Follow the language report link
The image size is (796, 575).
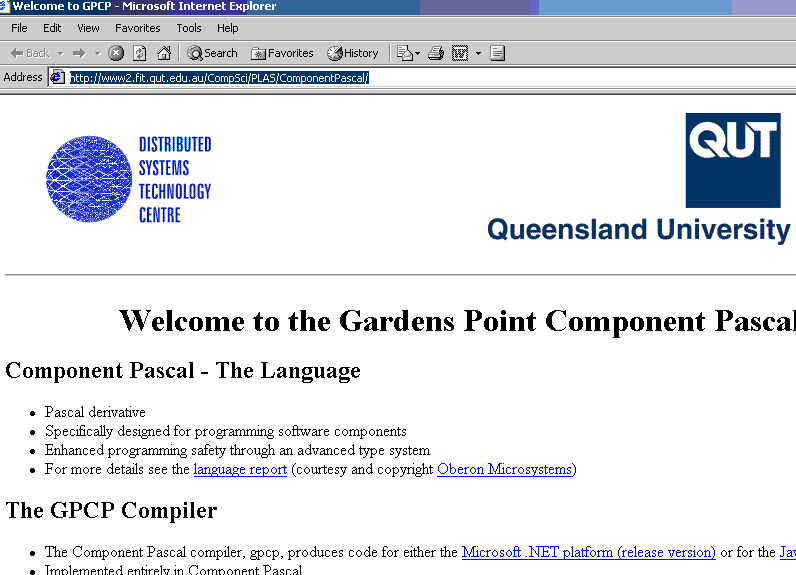coord(240,469)
